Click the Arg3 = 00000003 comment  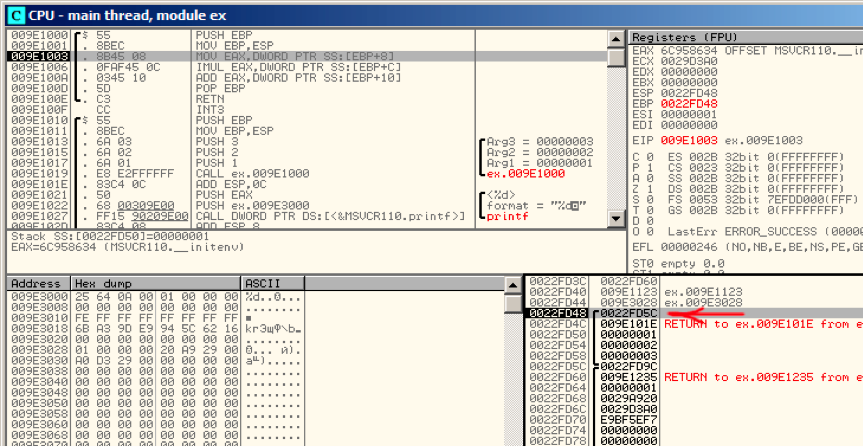coord(540,141)
